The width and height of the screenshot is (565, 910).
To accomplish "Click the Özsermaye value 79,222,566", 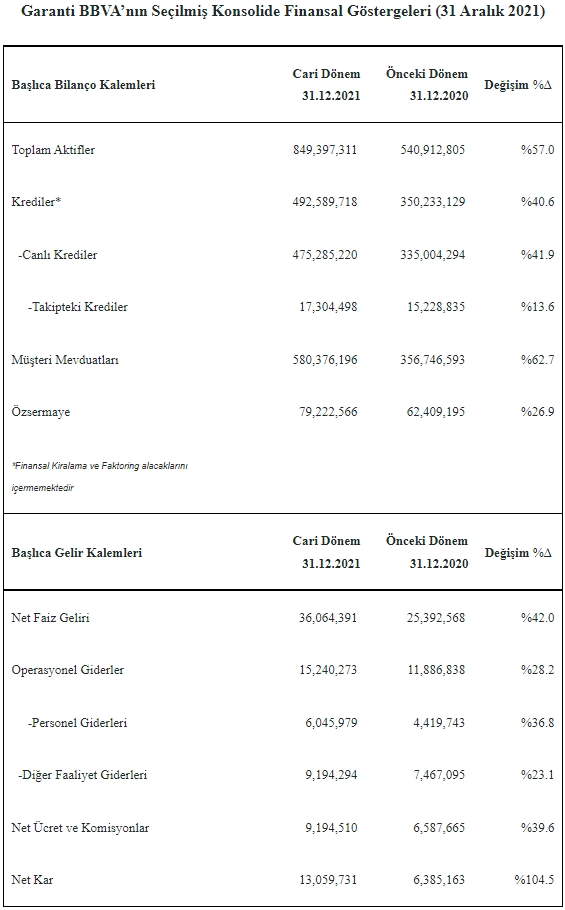I will click(328, 412).
